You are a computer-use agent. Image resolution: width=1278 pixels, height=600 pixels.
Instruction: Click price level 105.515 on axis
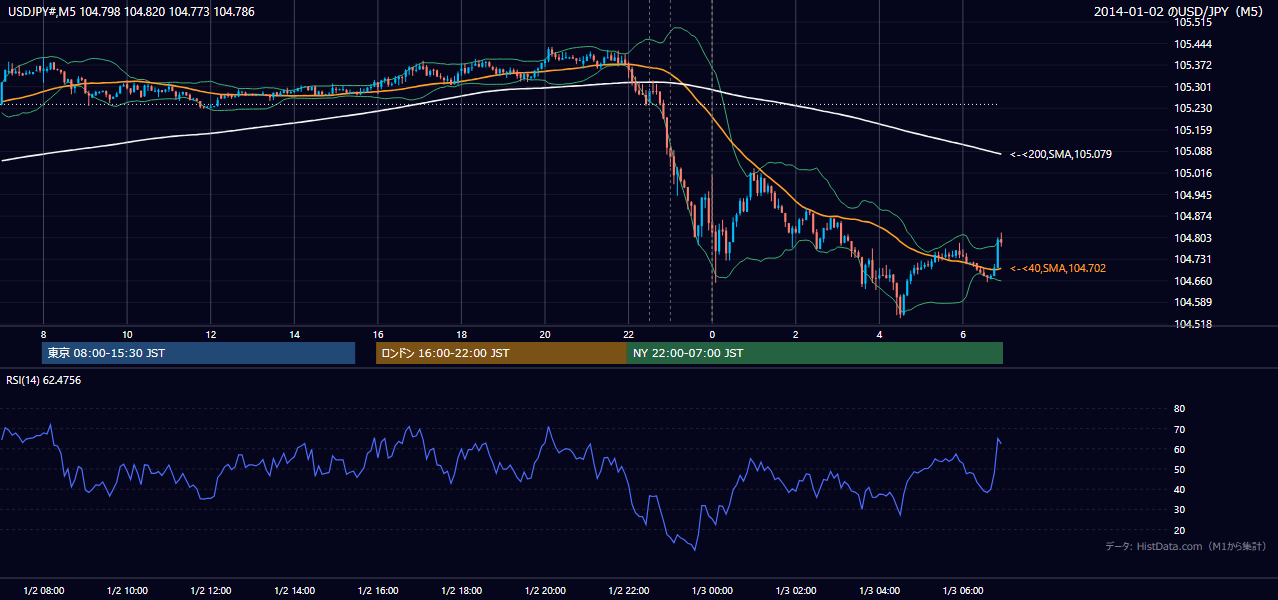tap(1193, 22)
